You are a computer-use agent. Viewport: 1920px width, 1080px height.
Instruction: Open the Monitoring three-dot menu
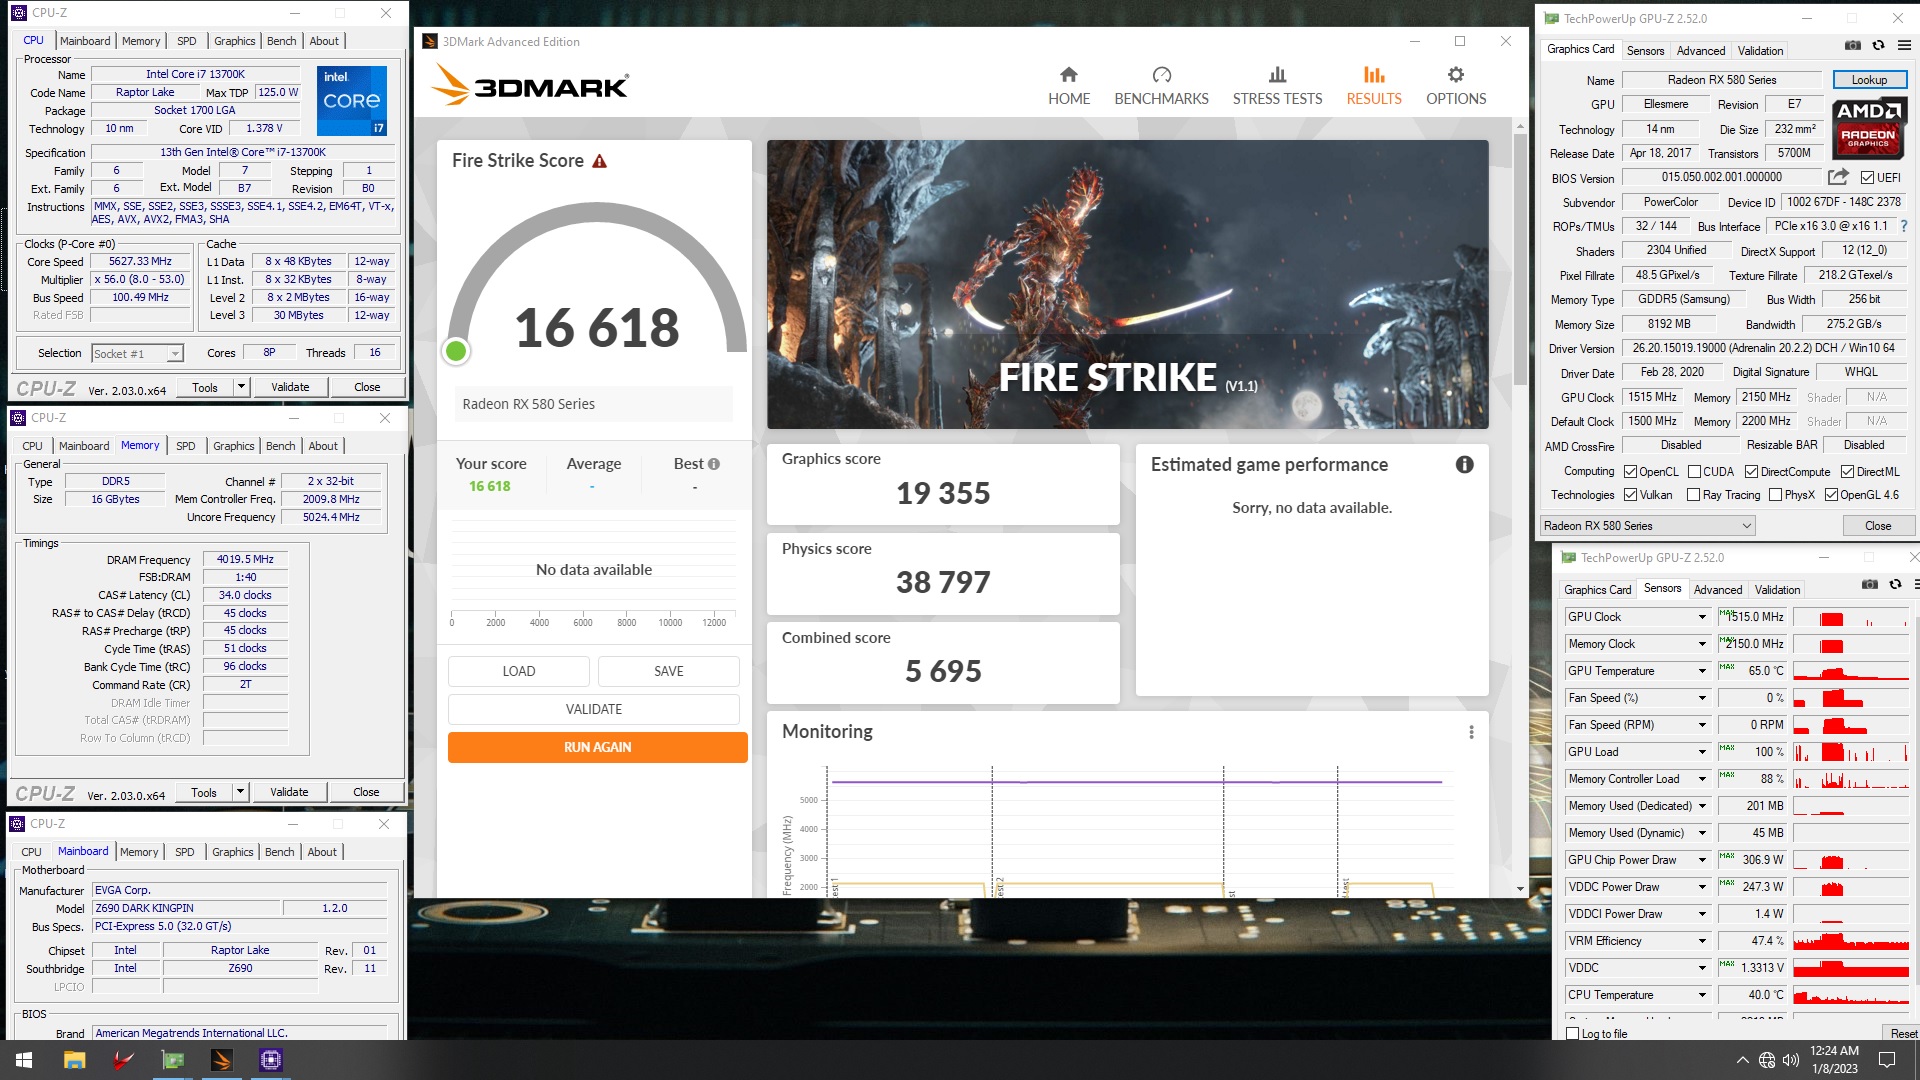[1471, 732]
